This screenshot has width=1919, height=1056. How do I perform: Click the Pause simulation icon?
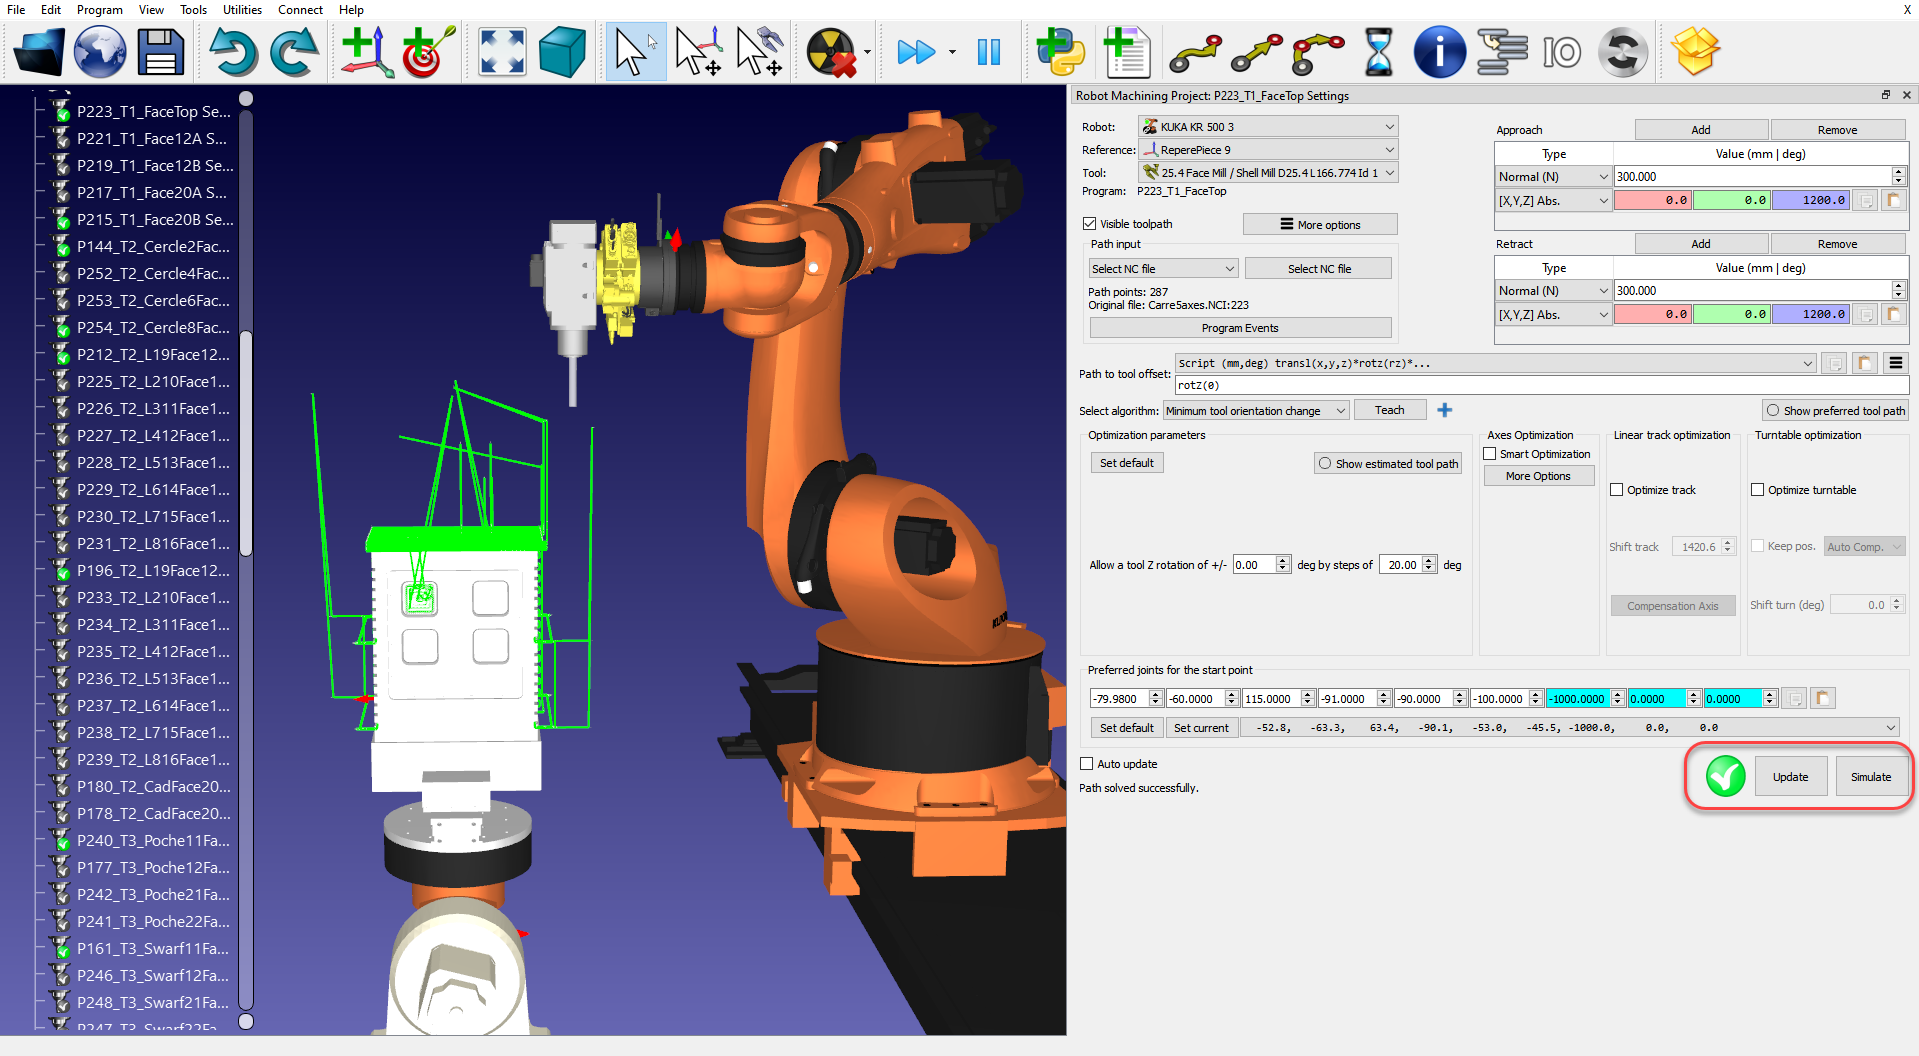pos(988,52)
